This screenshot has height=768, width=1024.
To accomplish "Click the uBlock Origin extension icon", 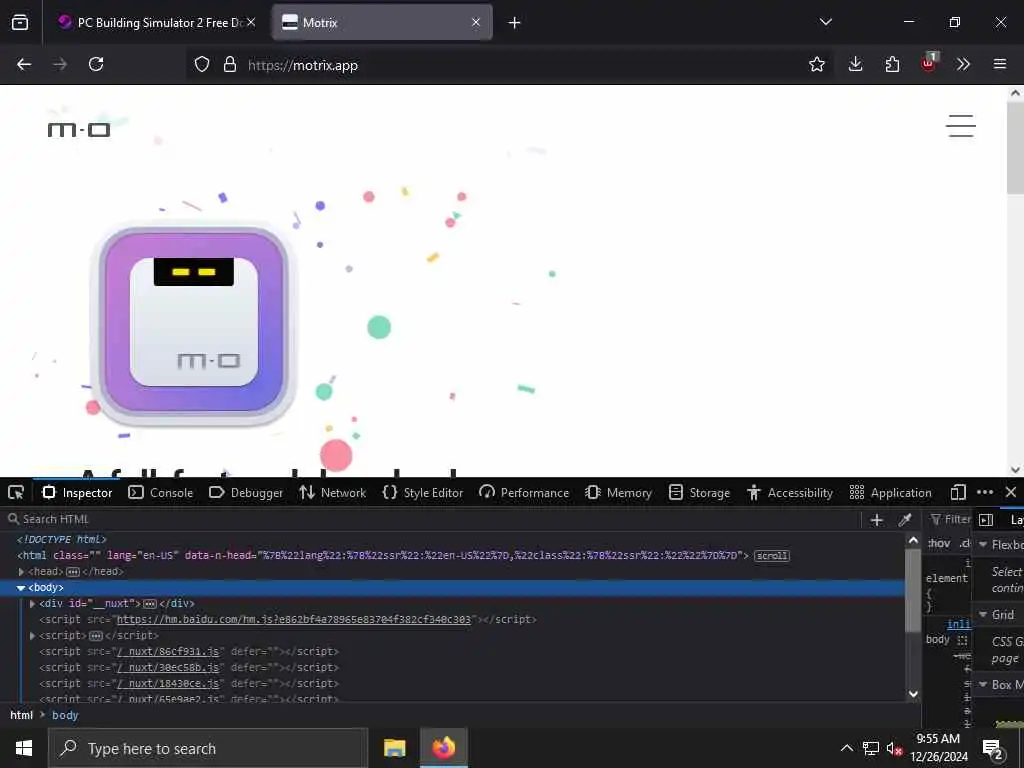I will [x=929, y=63].
